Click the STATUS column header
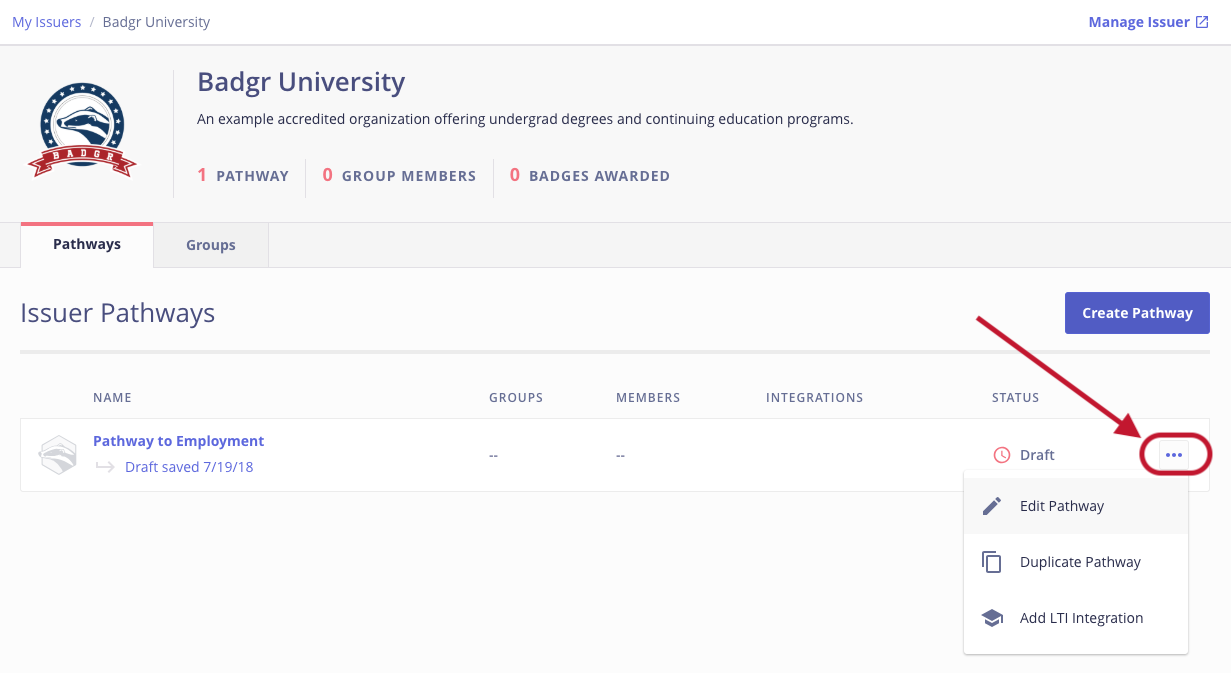Screen dimensions: 1231x673 (x=1016, y=398)
